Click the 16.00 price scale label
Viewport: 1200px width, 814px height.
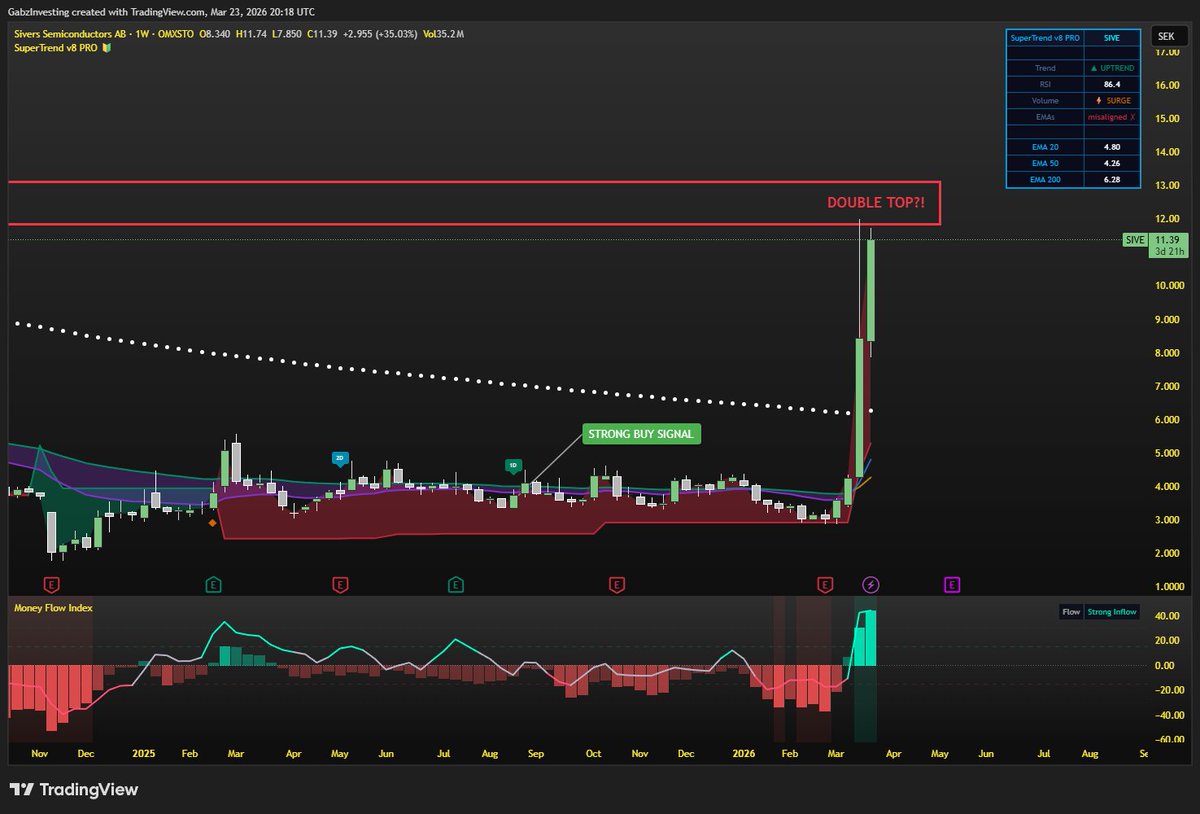click(x=1166, y=85)
